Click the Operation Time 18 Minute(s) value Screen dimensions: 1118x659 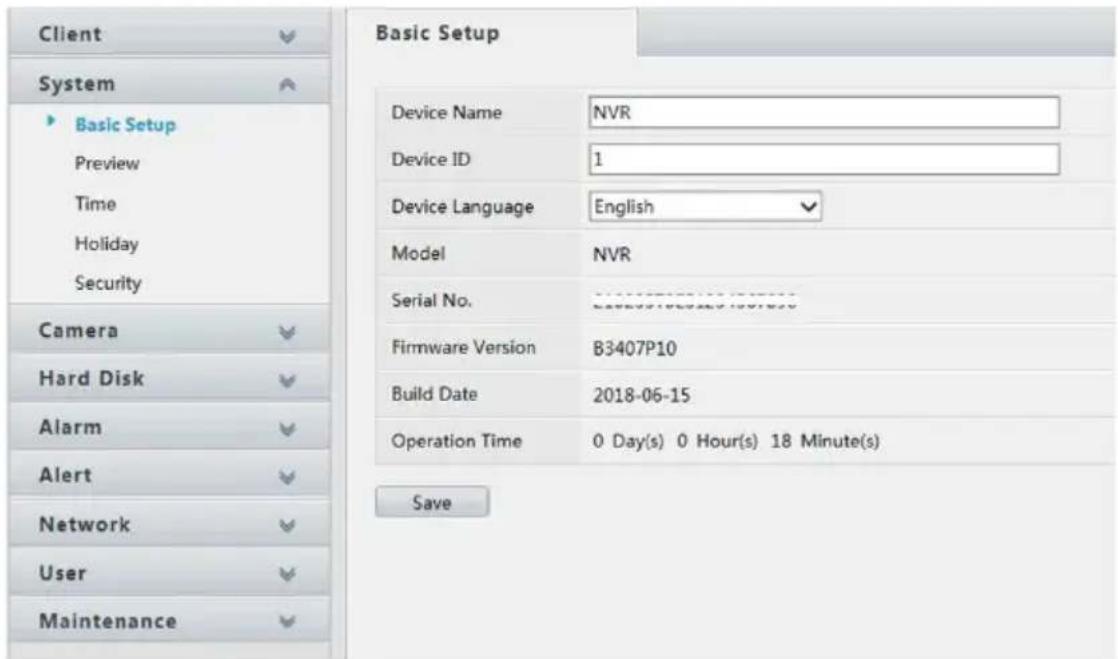(825, 441)
